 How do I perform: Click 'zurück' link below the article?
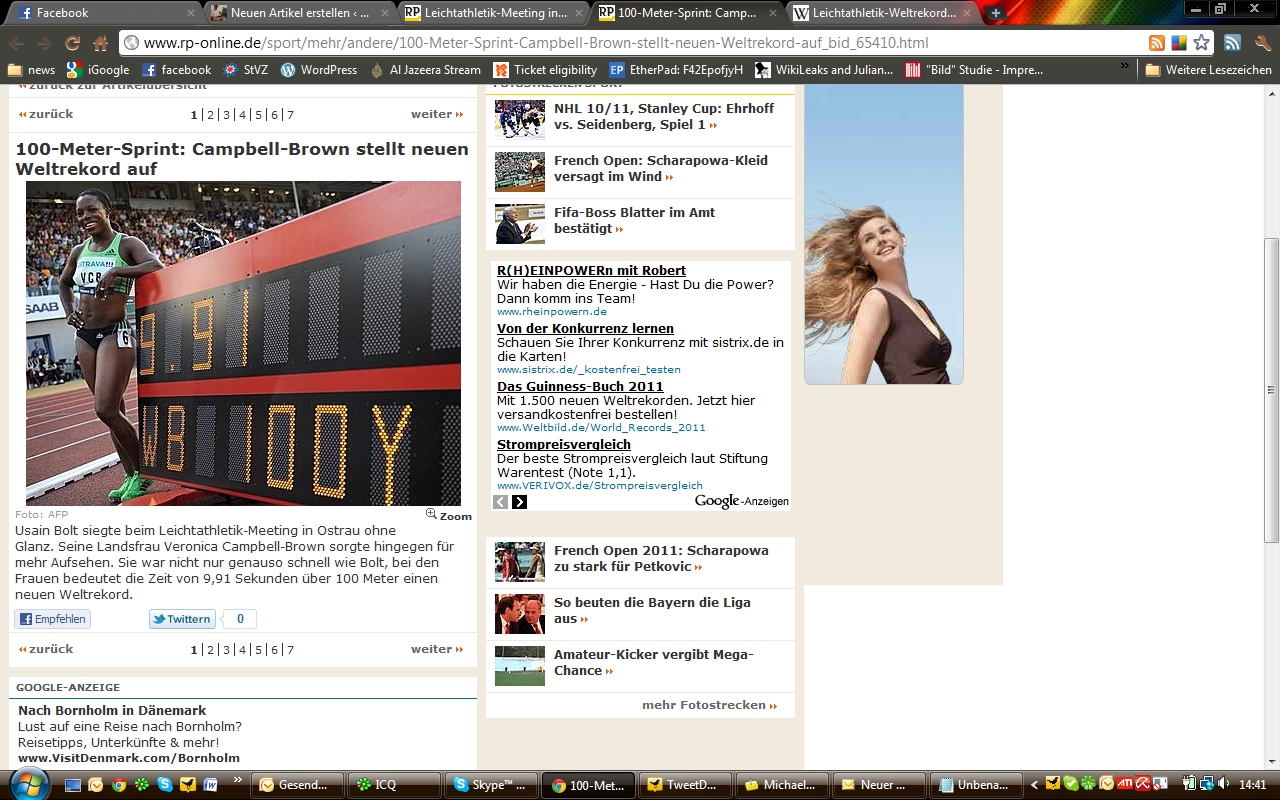pos(46,649)
